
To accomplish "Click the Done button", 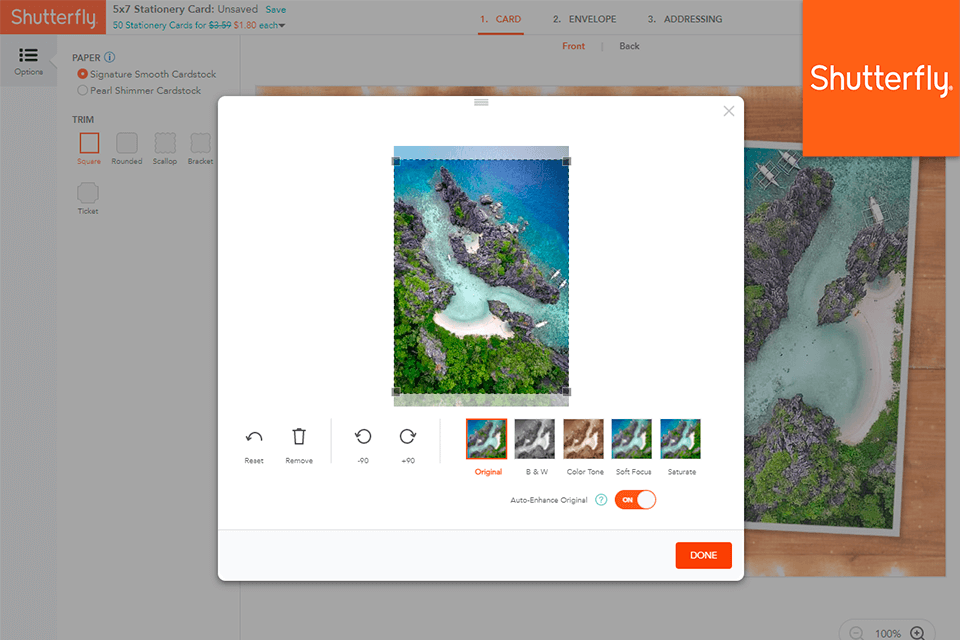I will 703,555.
